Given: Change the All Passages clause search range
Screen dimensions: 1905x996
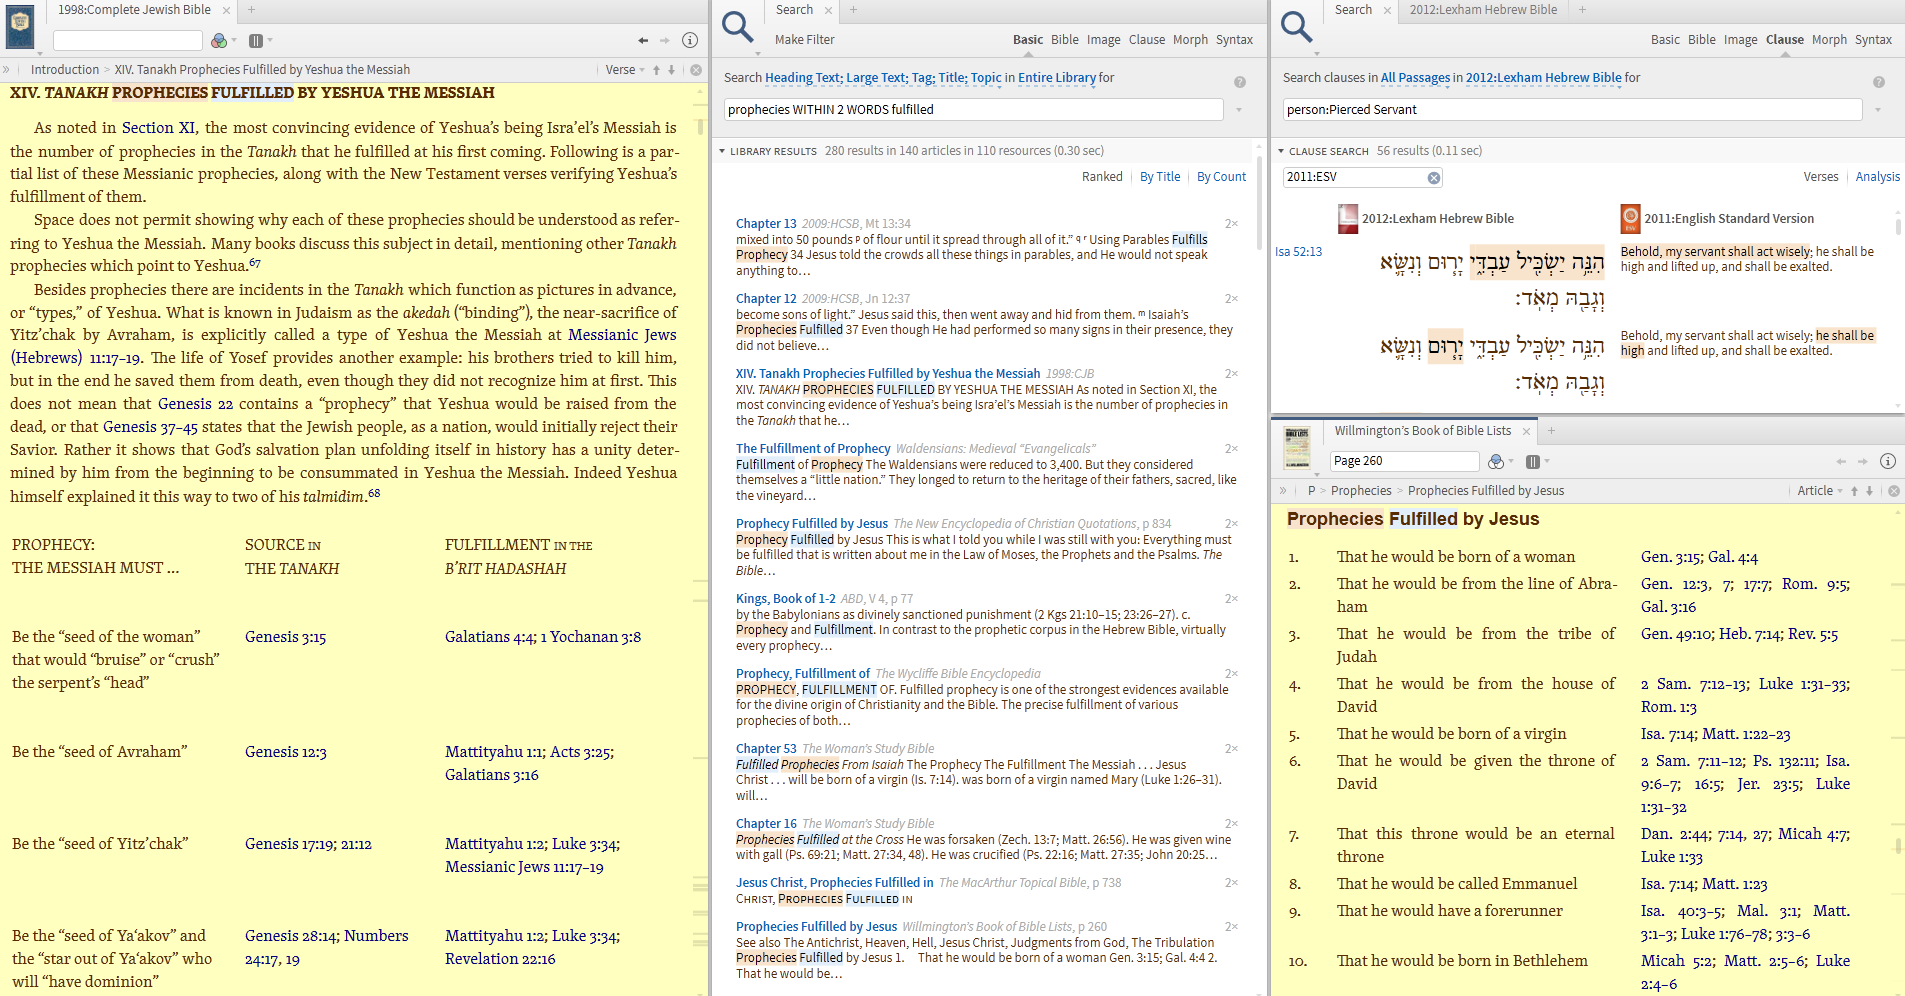Looking at the screenshot, I should click(x=1415, y=78).
